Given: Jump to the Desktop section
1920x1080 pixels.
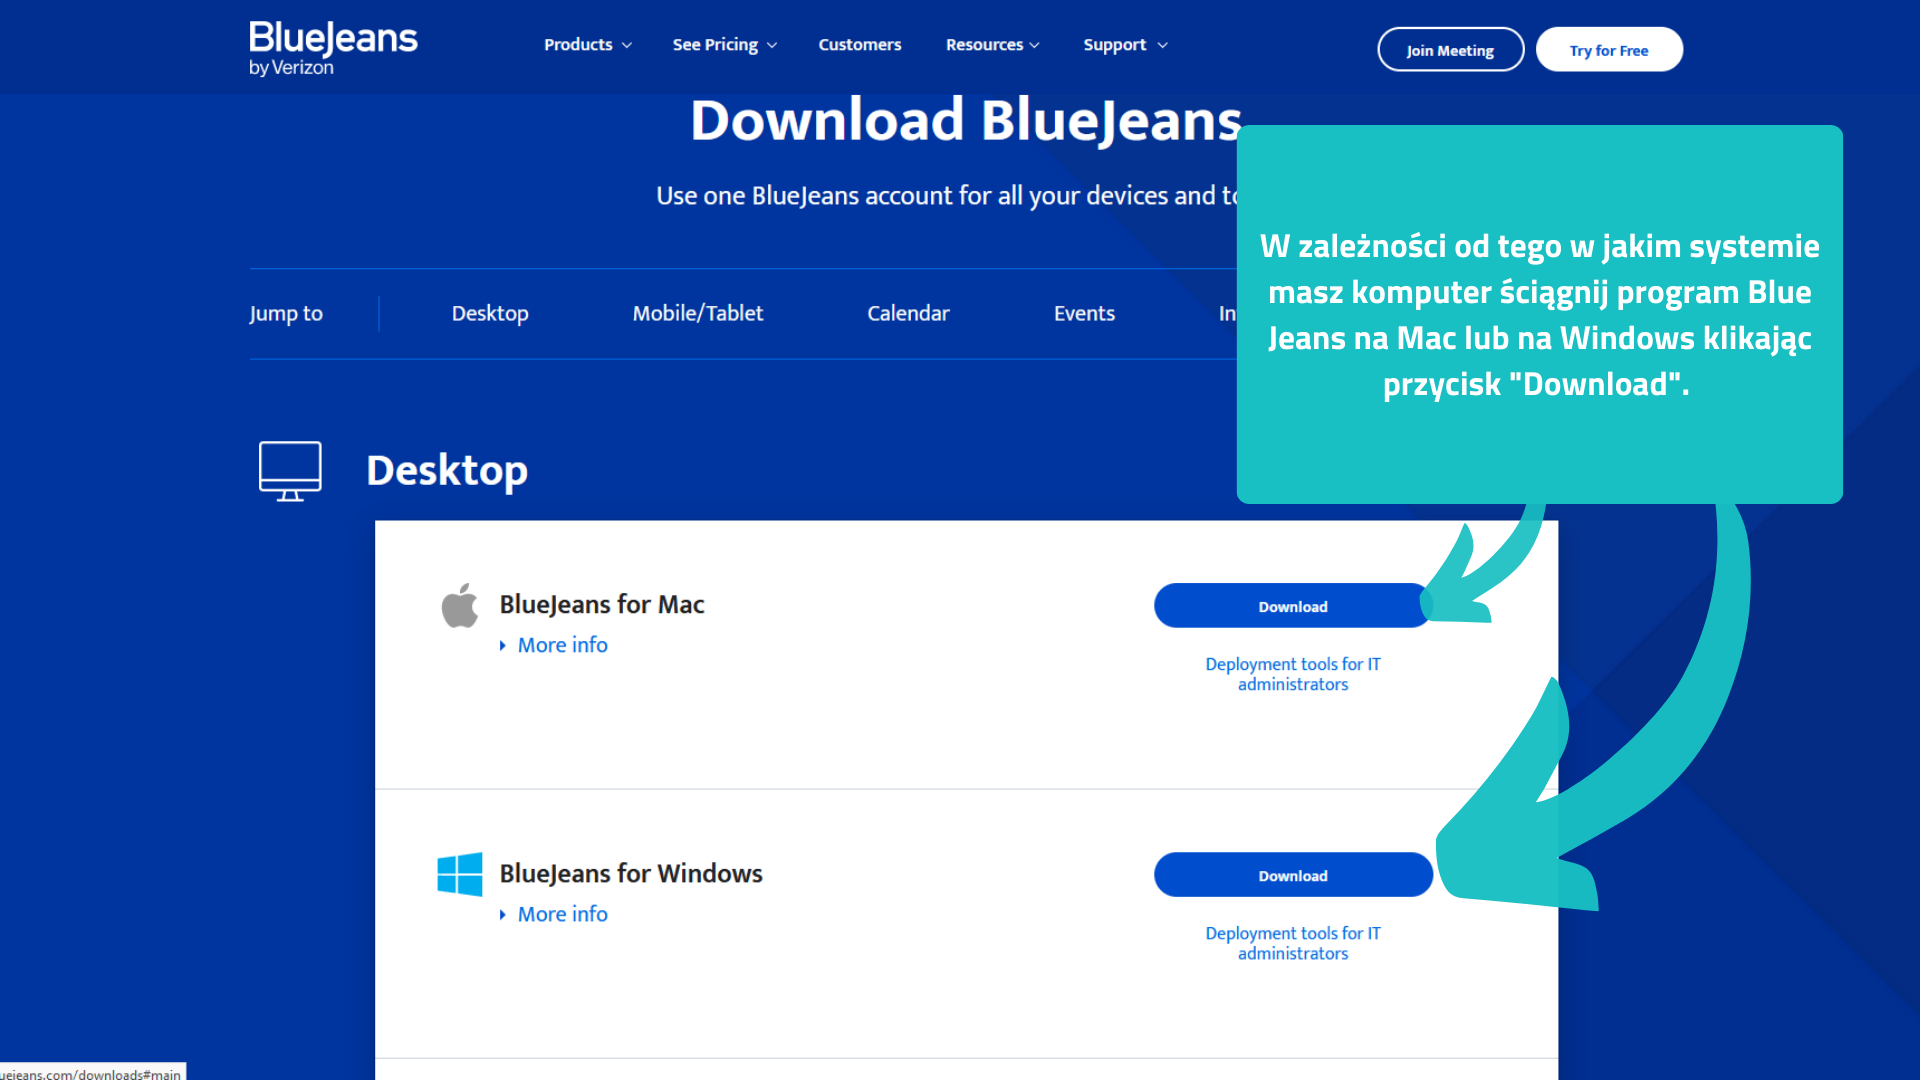Looking at the screenshot, I should 490,313.
